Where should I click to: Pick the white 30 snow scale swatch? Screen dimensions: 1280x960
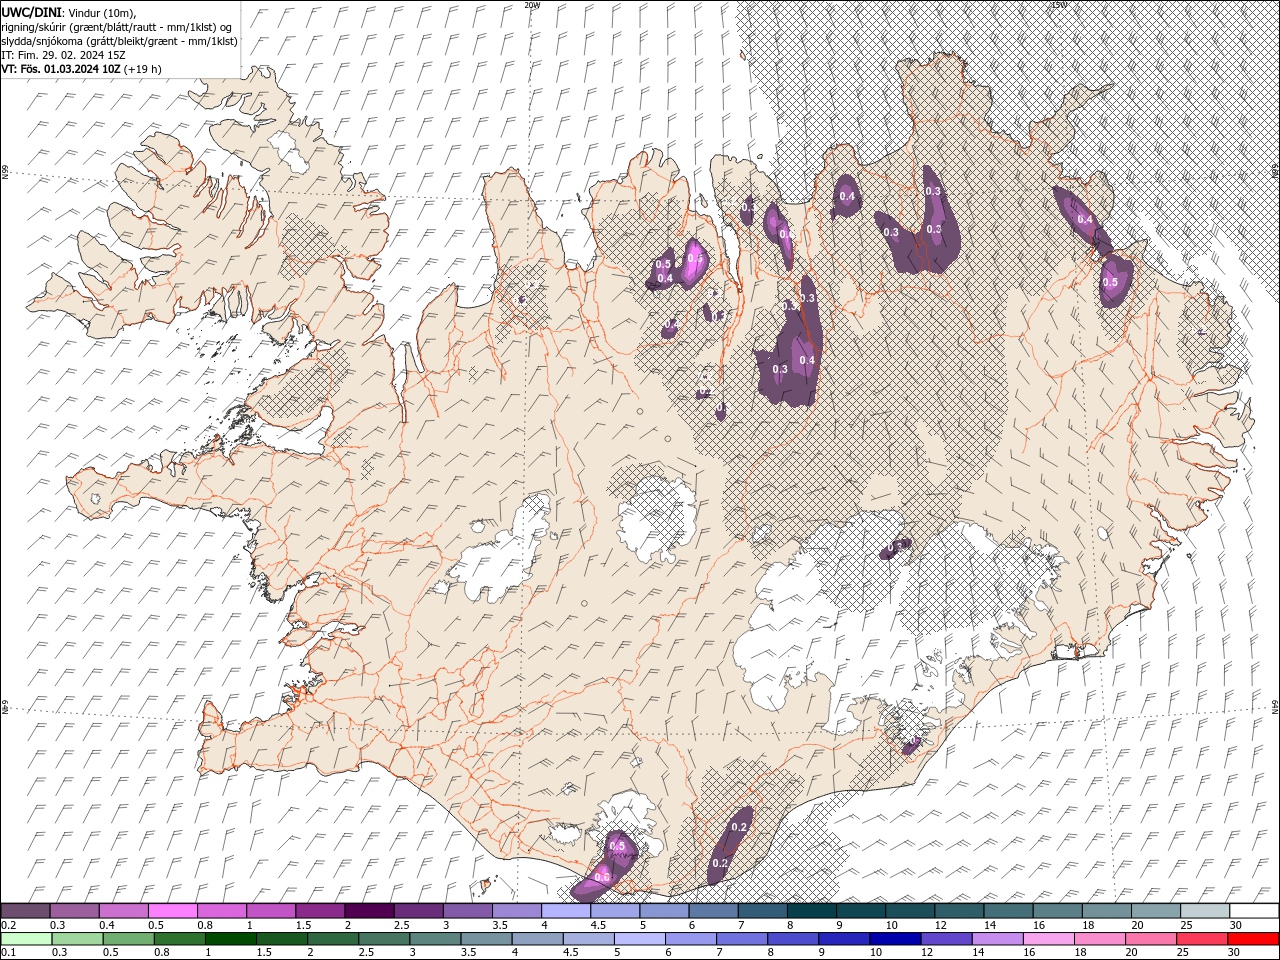coord(1253,911)
